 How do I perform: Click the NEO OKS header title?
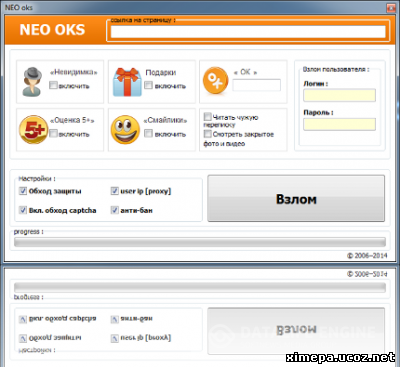tap(52, 30)
